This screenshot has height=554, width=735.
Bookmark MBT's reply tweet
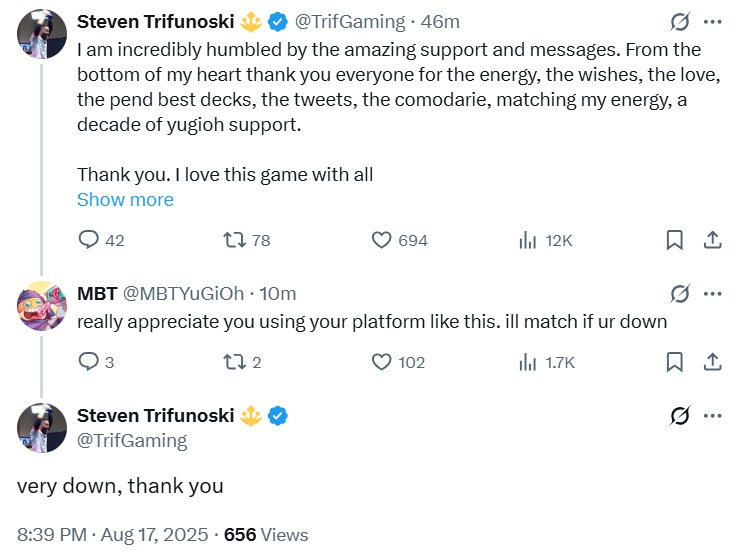675,362
